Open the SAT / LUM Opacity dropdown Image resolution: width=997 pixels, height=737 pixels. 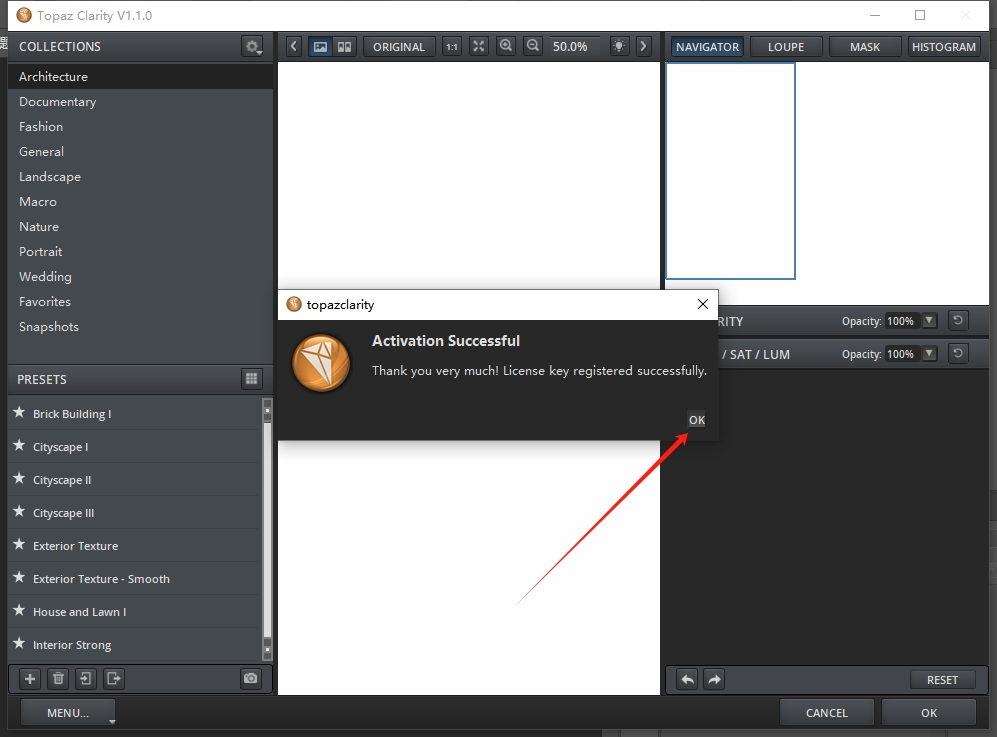pyautogui.click(x=930, y=354)
